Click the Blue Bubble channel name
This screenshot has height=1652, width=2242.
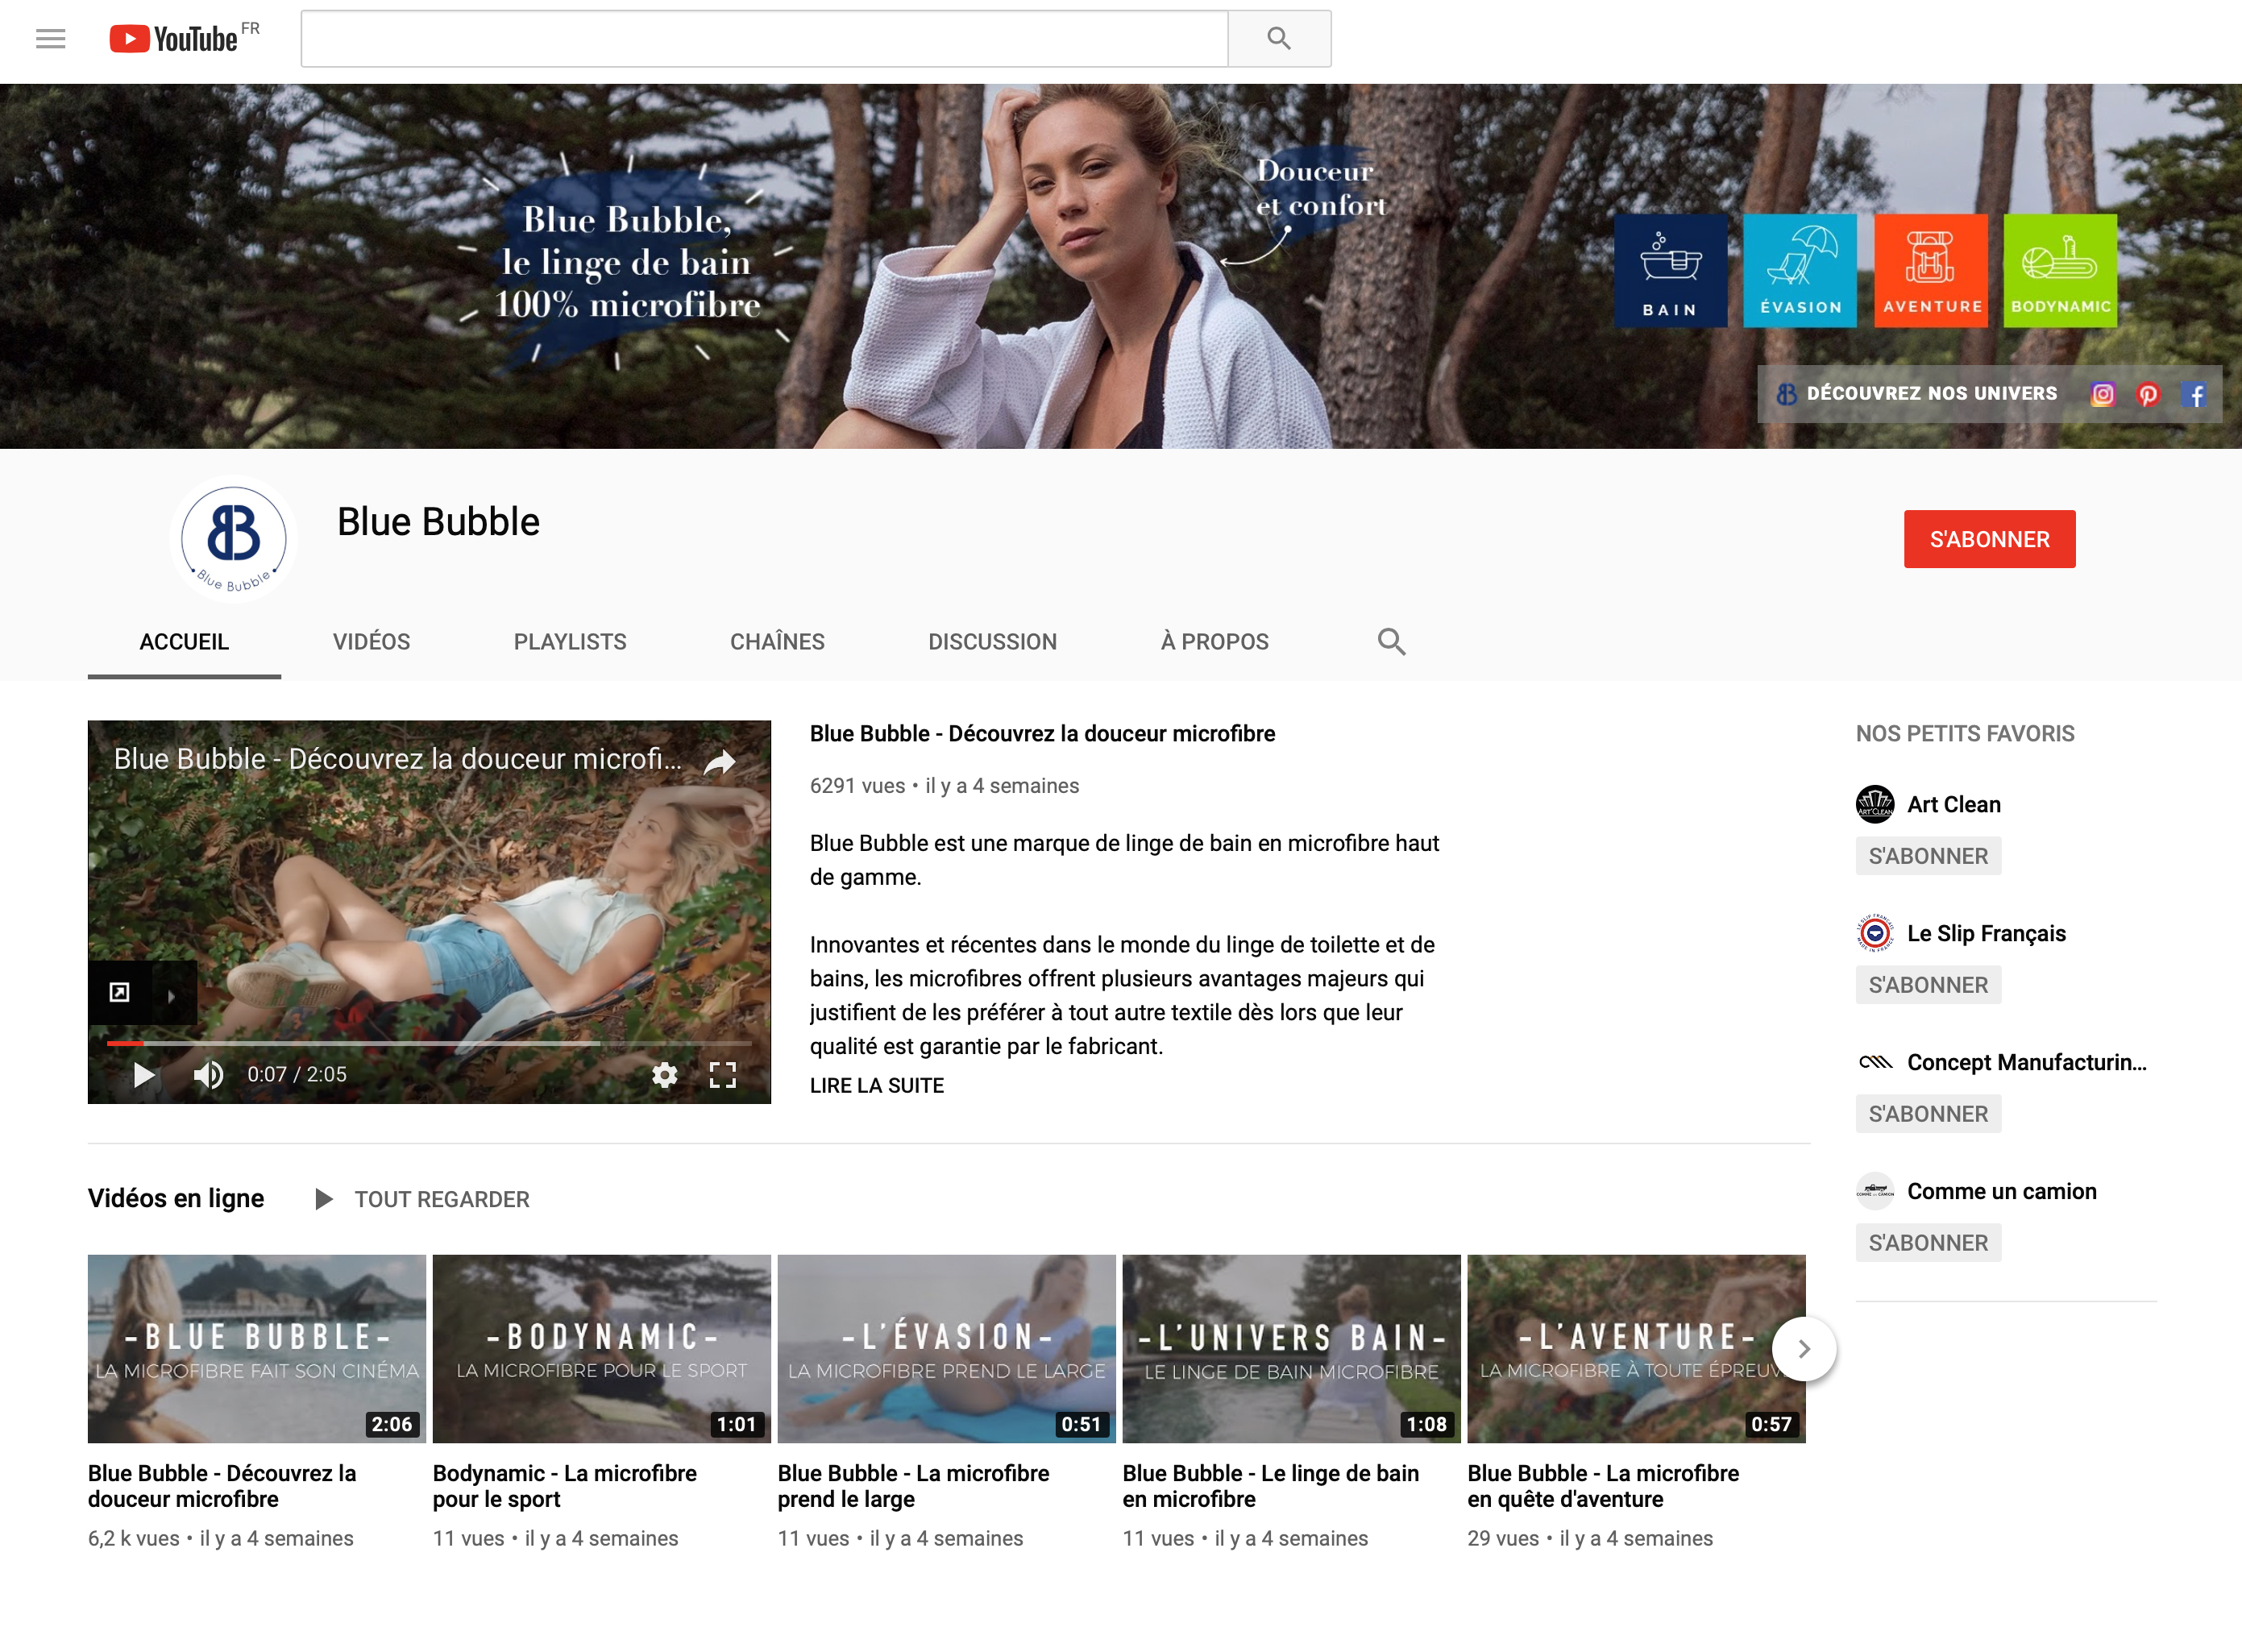[x=438, y=522]
